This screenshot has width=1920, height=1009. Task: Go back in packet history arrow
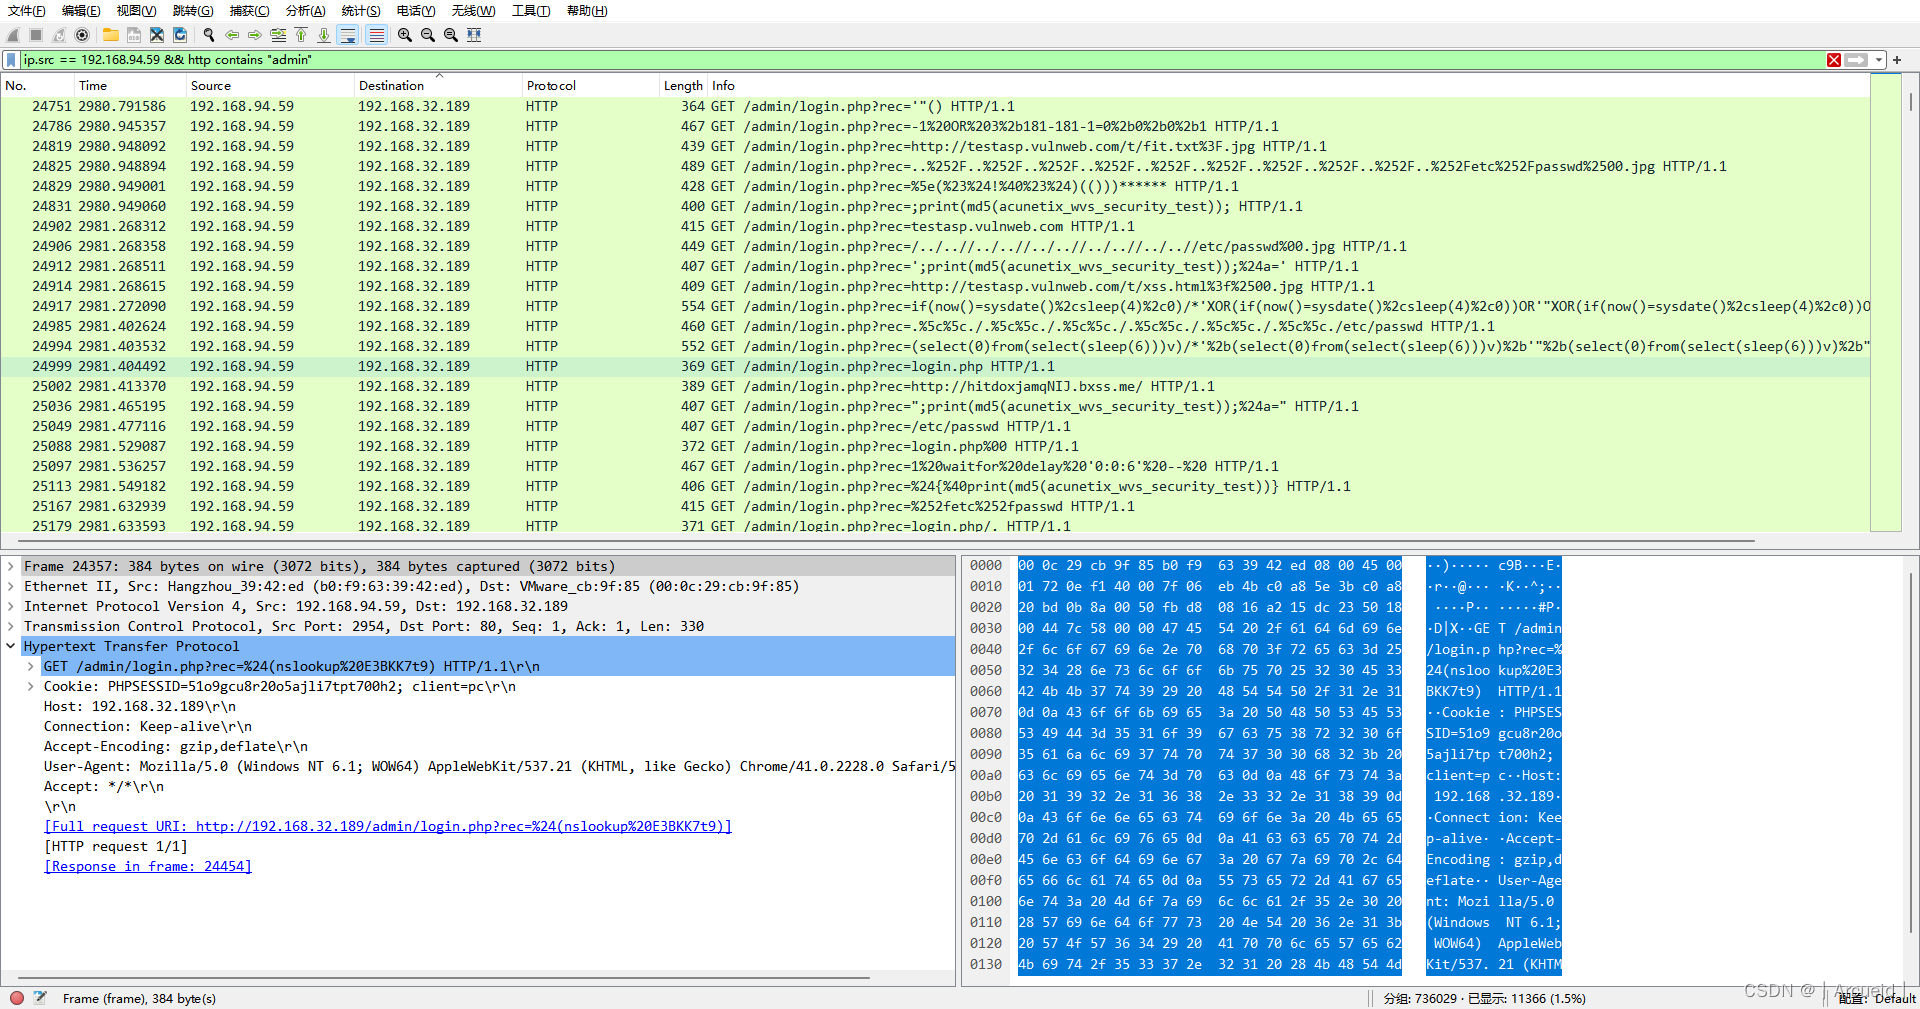click(232, 35)
